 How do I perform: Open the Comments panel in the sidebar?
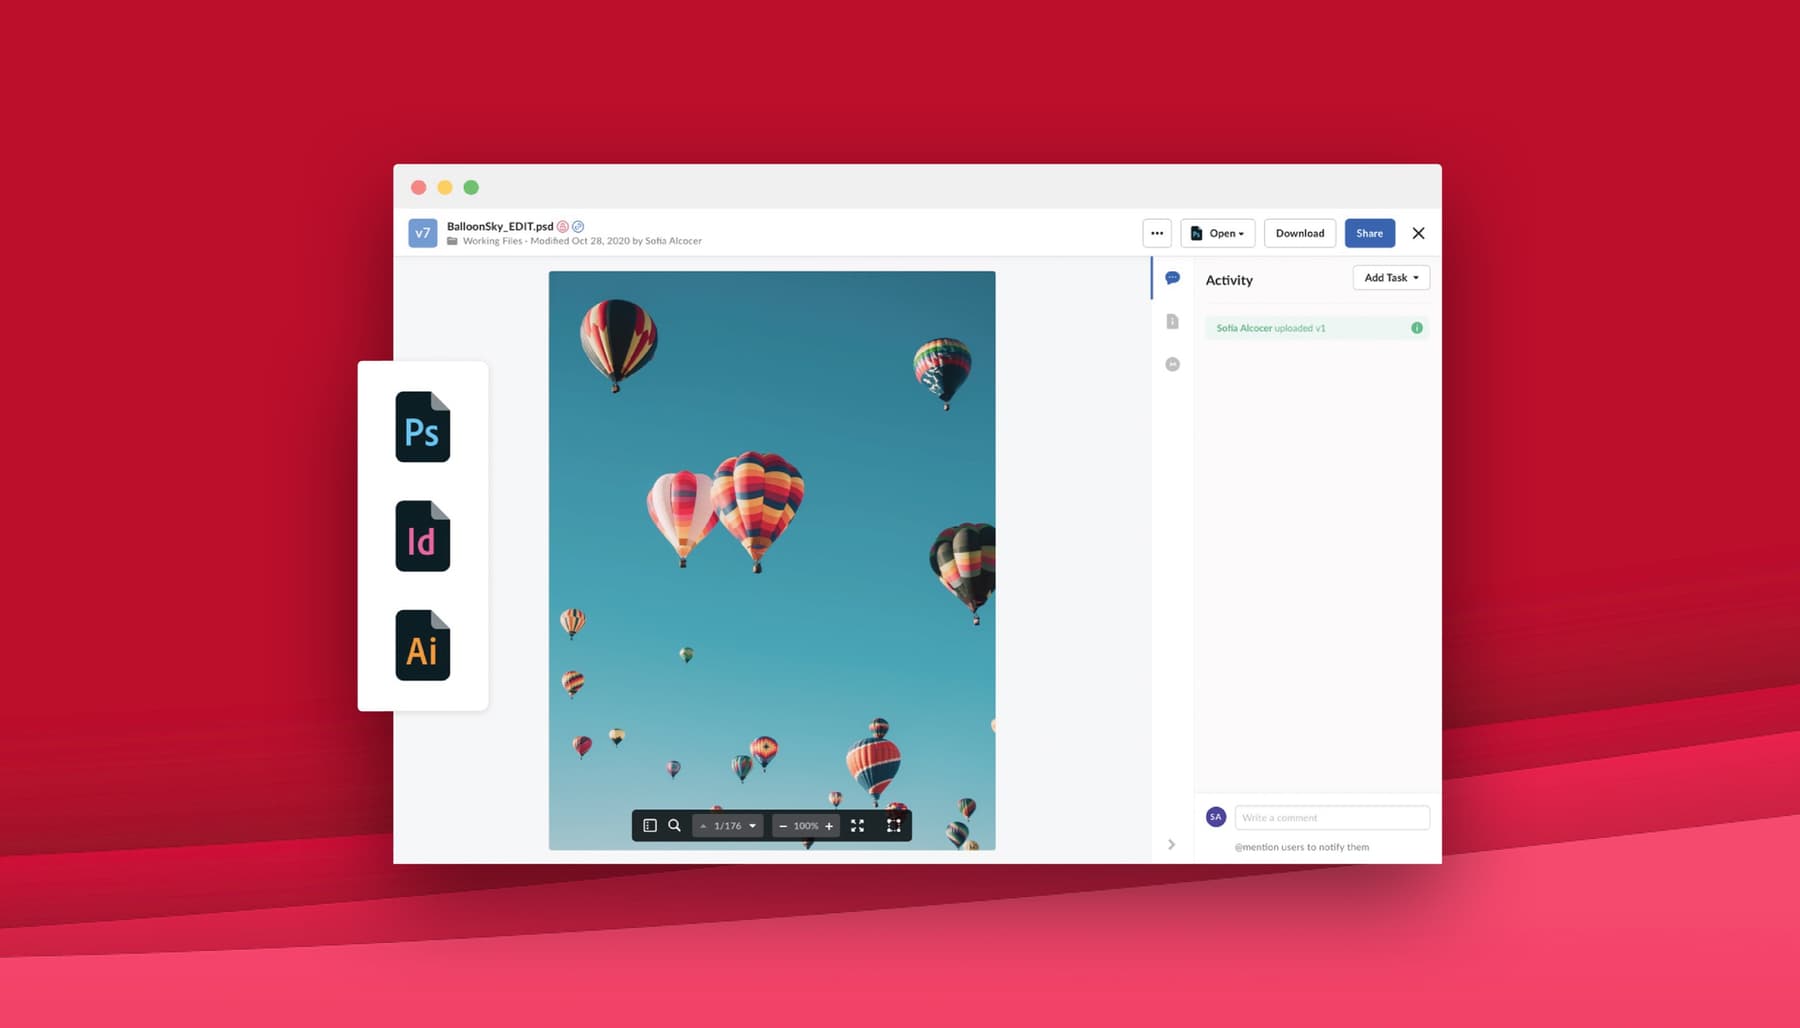[1171, 278]
